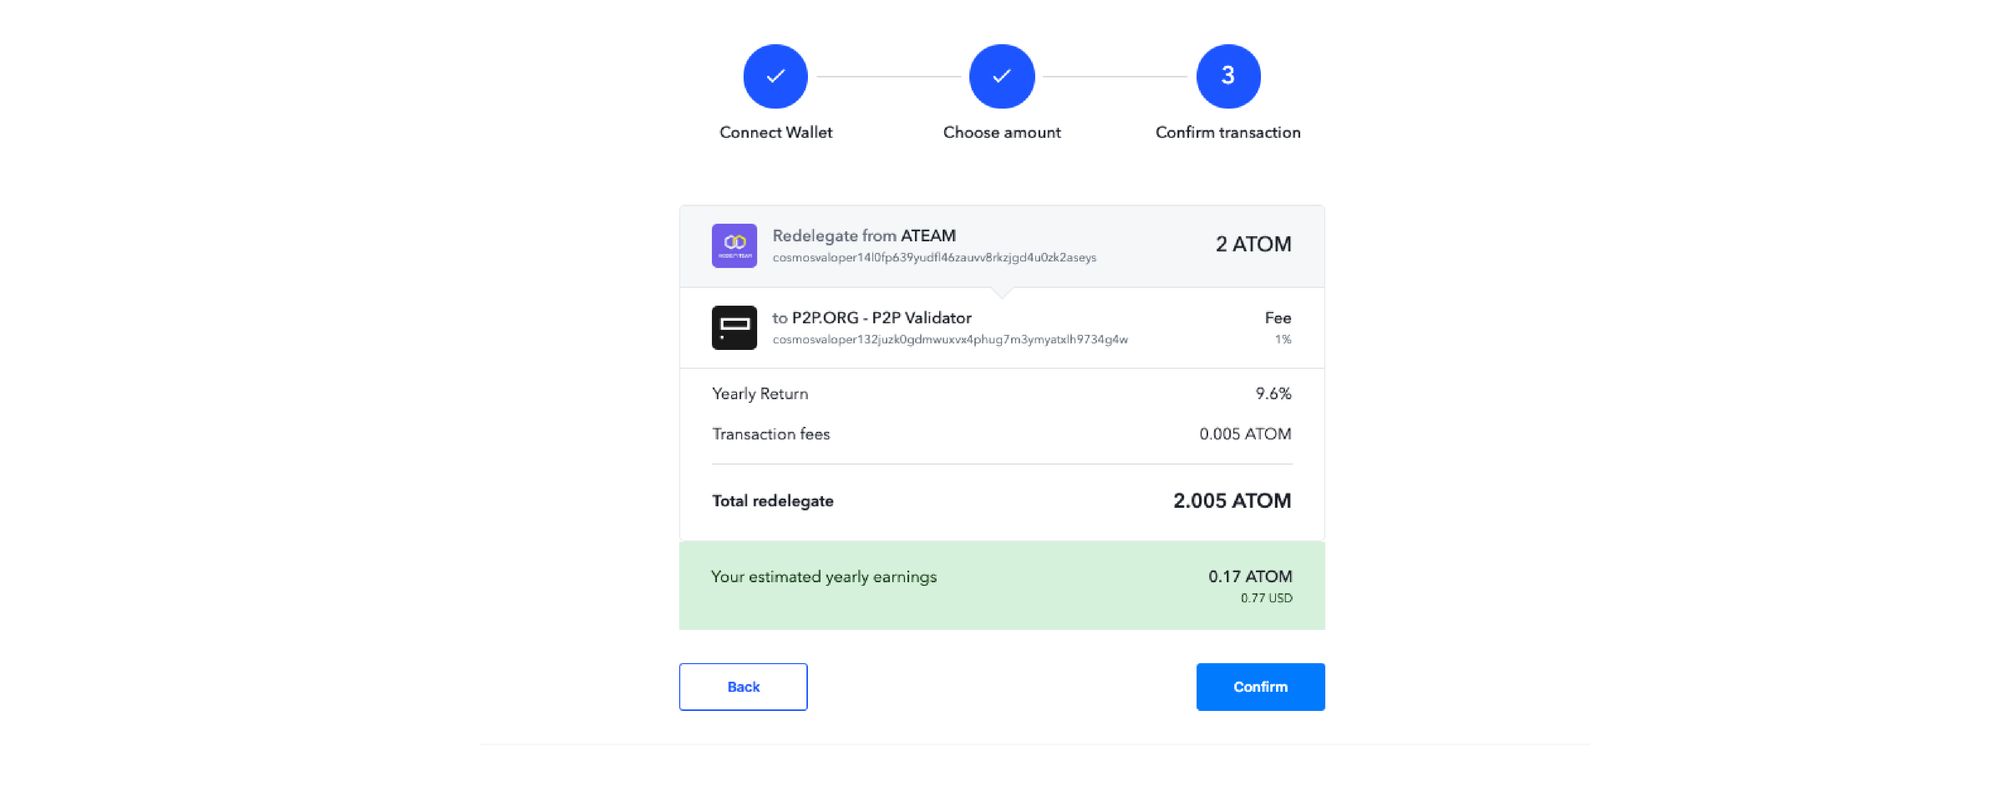
Task: Click the Choose amount checkmark step circle
Action: coord(1001,76)
